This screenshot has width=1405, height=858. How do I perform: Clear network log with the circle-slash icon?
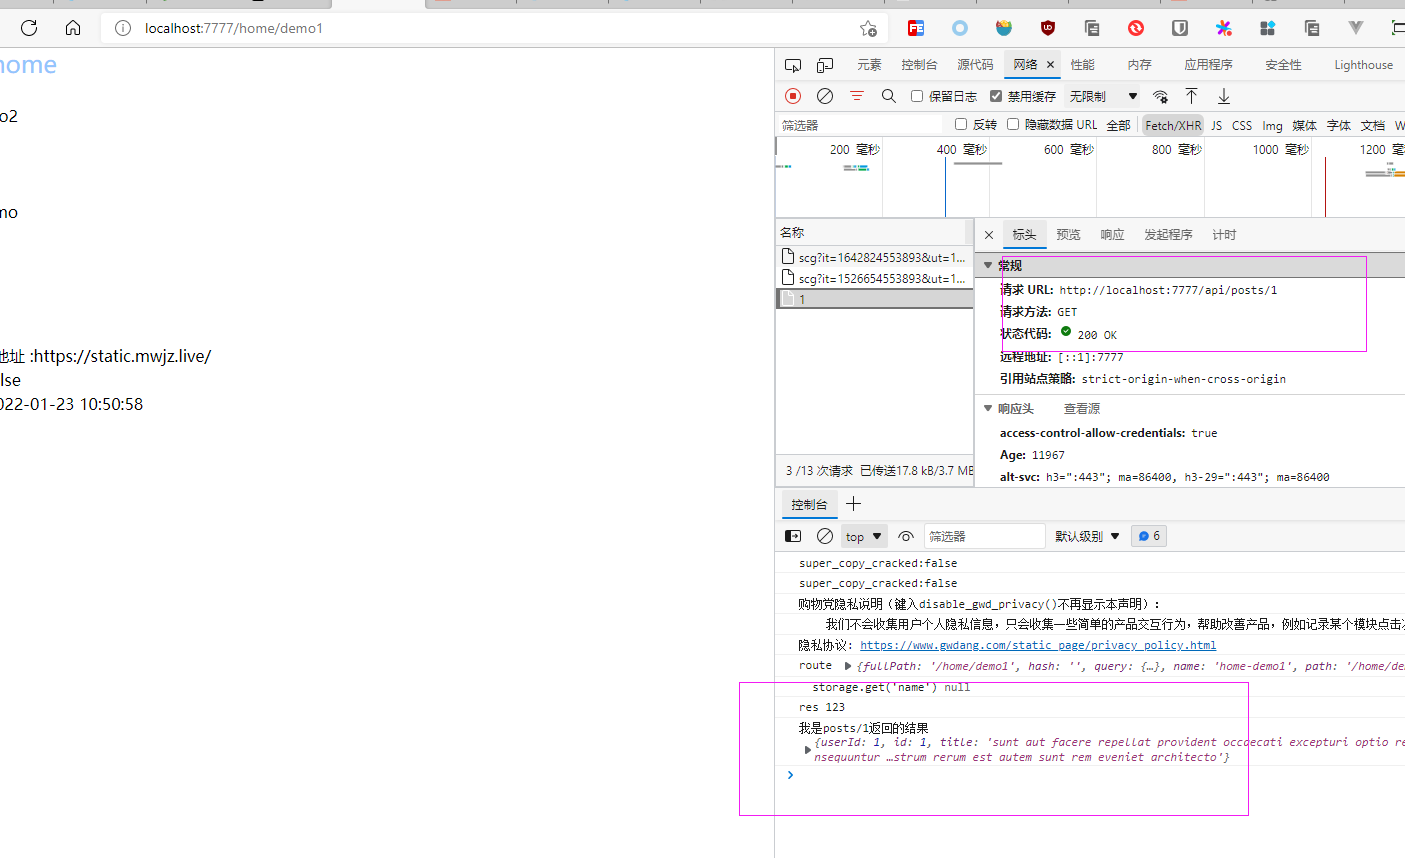point(825,96)
